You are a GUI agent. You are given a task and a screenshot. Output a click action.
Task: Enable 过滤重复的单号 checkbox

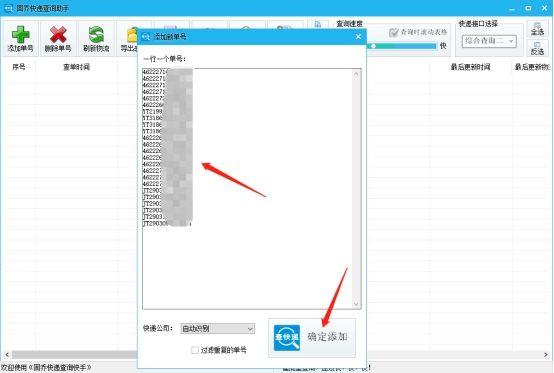(x=195, y=350)
